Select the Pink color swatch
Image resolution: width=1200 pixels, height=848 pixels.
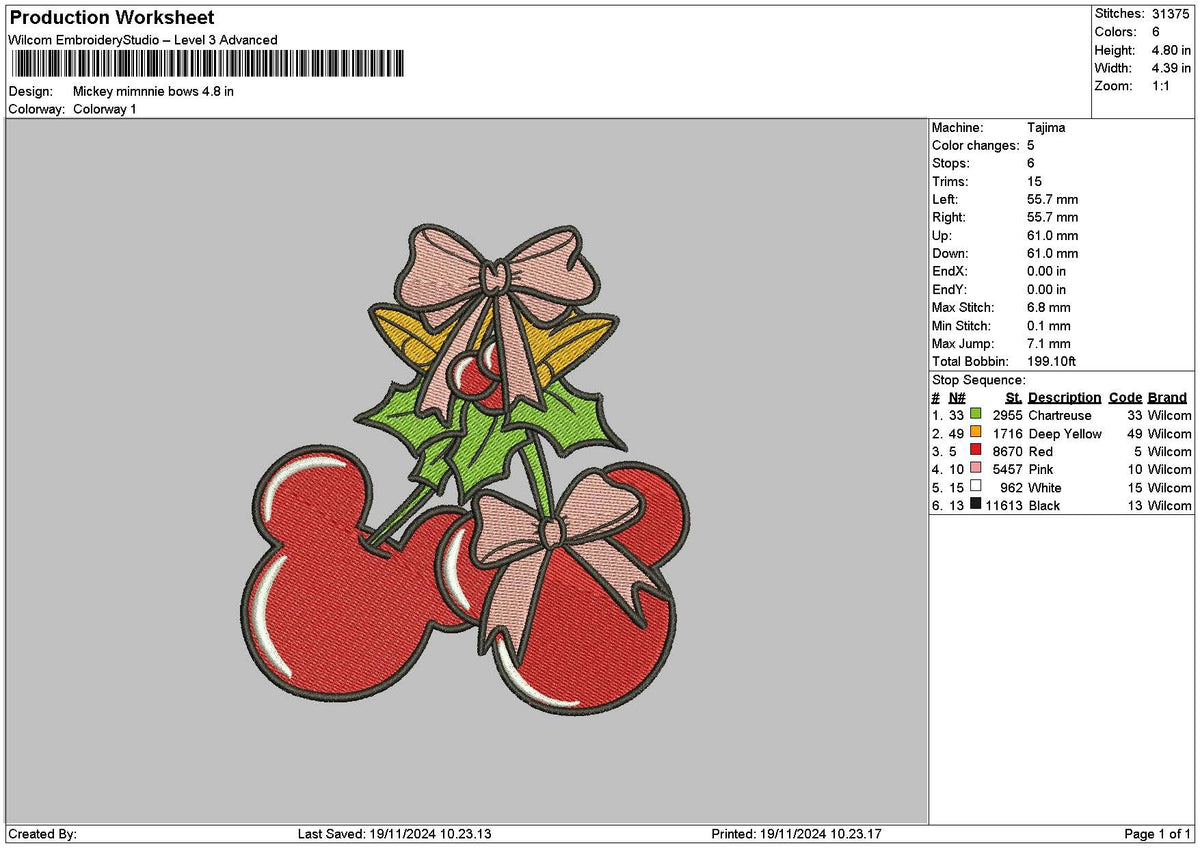point(973,469)
